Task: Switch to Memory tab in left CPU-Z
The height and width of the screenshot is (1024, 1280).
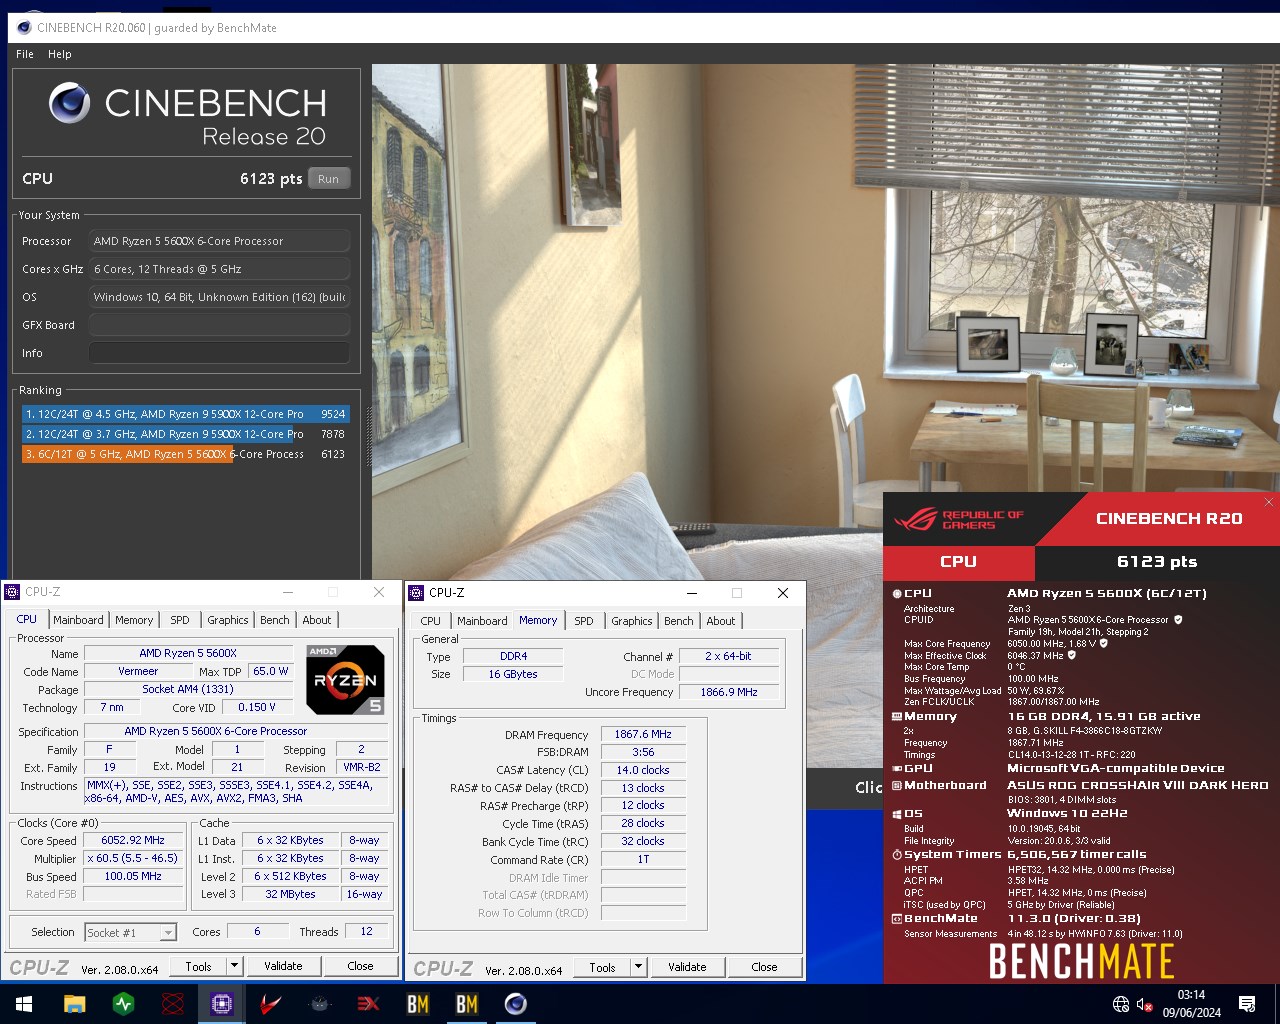Action: (134, 620)
